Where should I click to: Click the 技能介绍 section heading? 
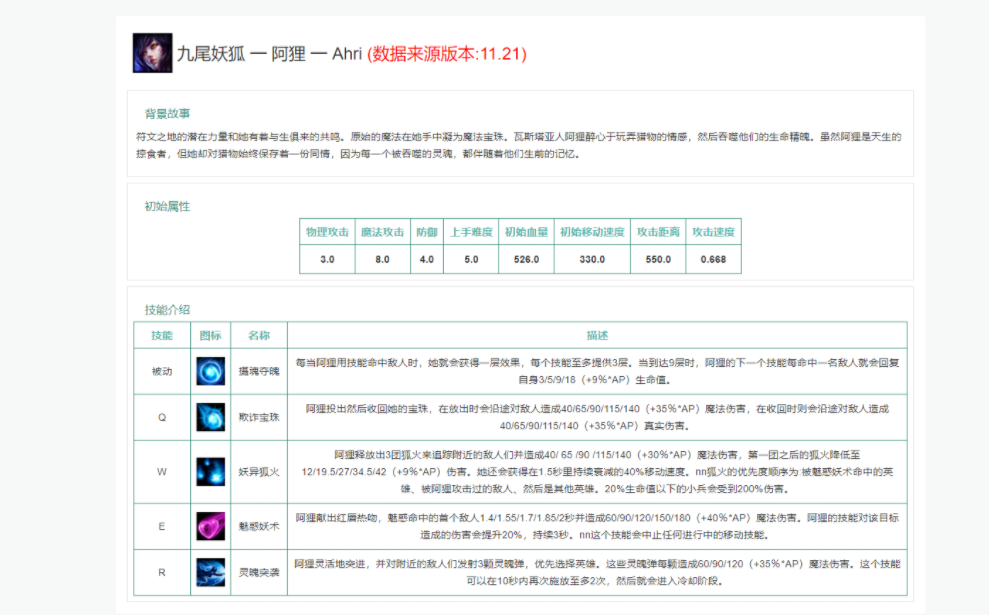click(167, 310)
